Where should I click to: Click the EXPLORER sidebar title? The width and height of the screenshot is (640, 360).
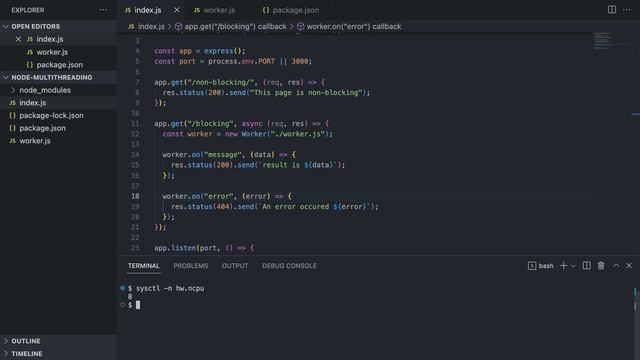point(28,10)
